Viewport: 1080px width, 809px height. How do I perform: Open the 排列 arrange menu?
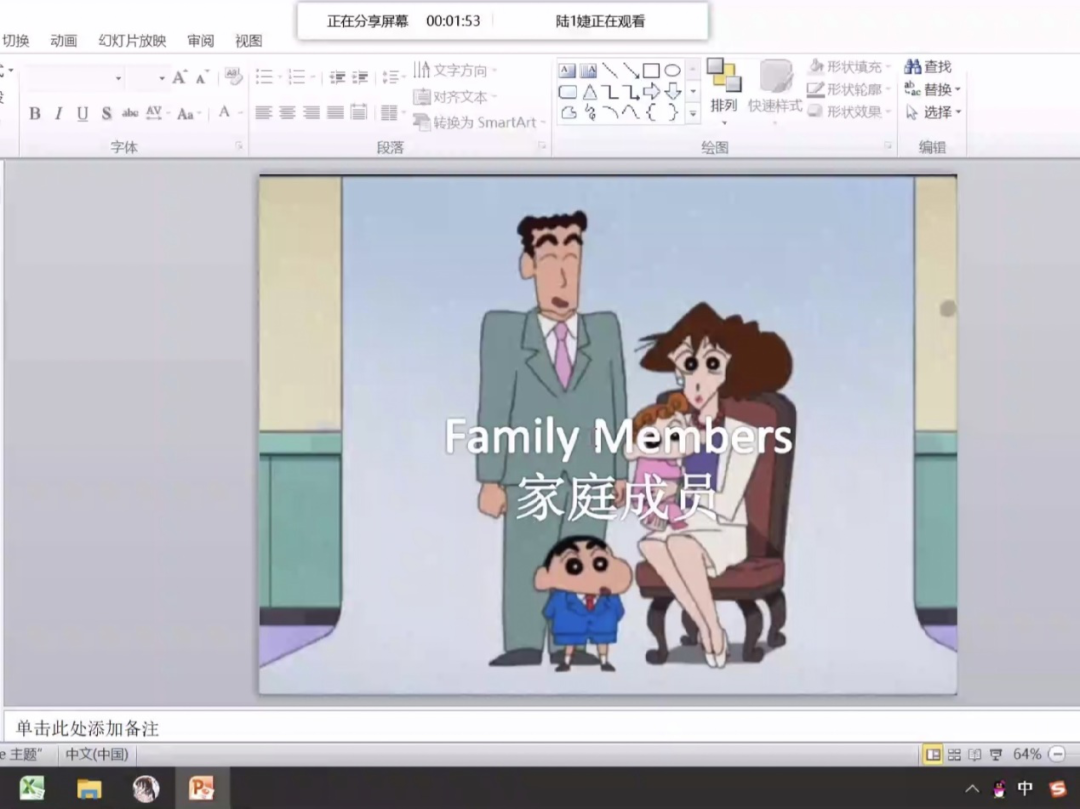pyautogui.click(x=724, y=92)
